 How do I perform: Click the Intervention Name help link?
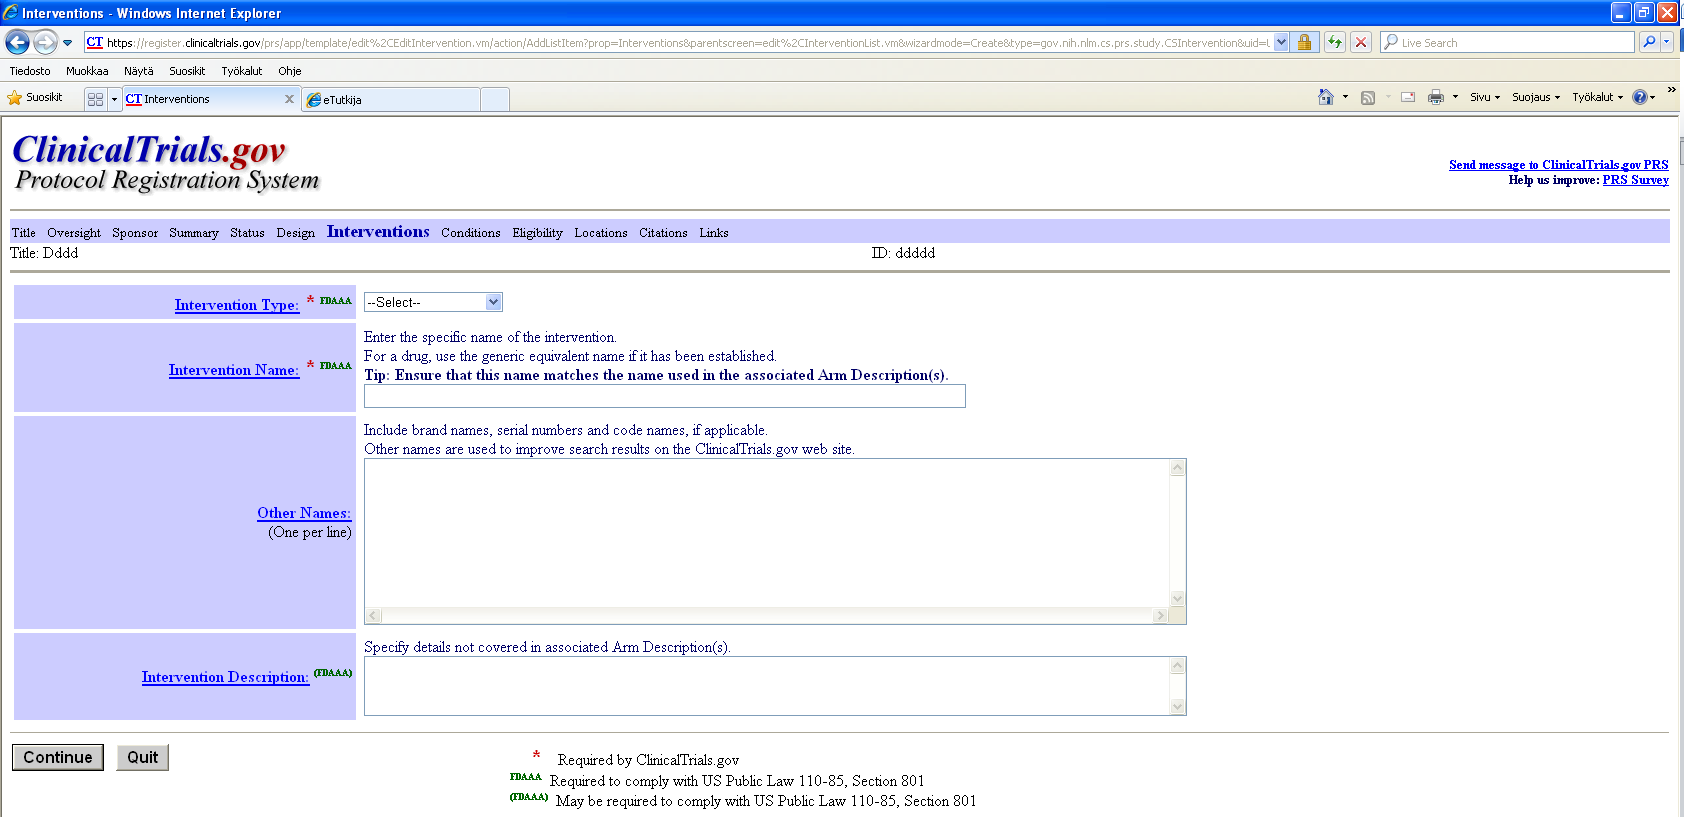[x=234, y=370]
